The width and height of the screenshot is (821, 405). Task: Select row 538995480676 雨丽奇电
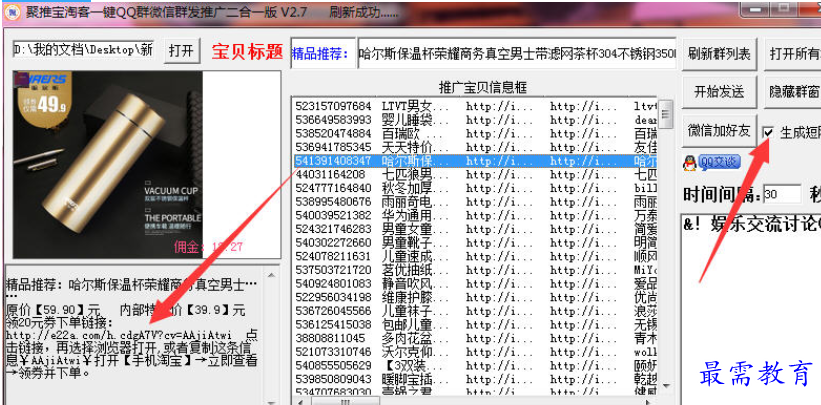click(474, 202)
